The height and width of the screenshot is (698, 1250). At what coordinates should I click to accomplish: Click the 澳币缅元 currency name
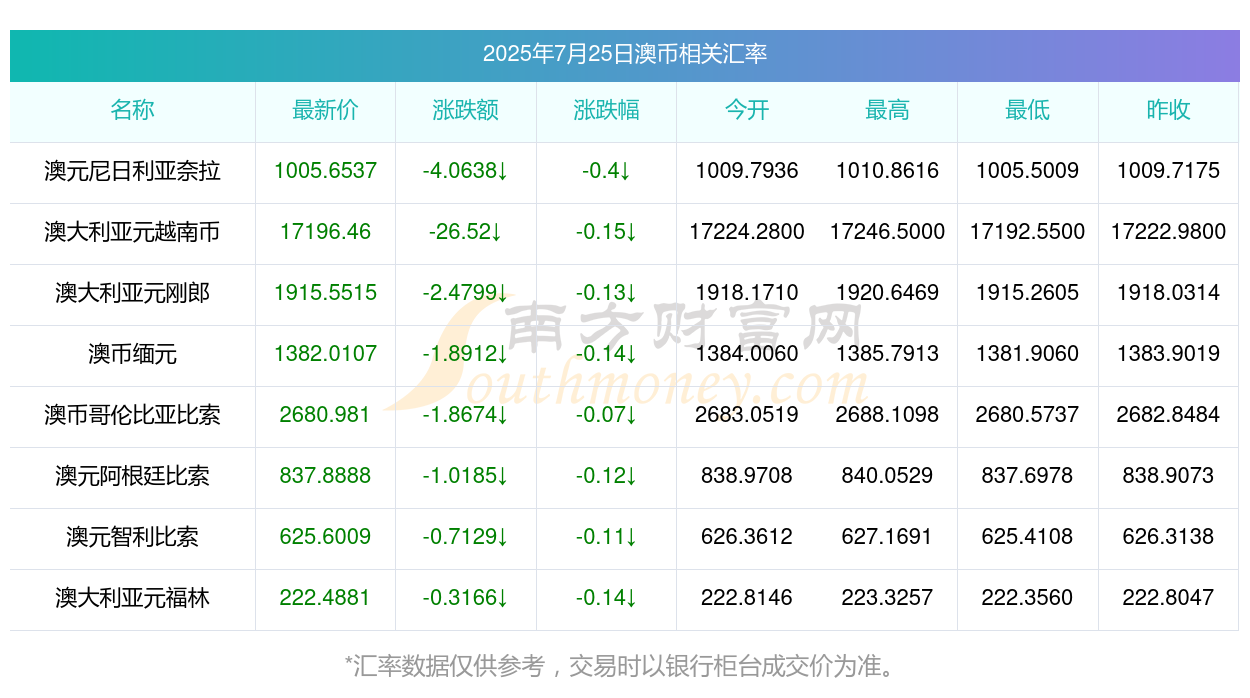point(132,354)
